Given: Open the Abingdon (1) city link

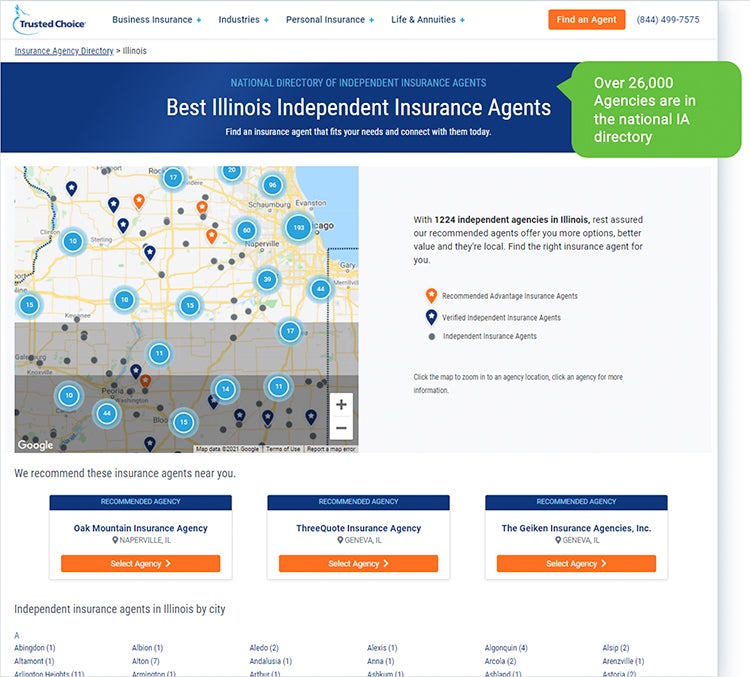Looking at the screenshot, I should [34, 648].
